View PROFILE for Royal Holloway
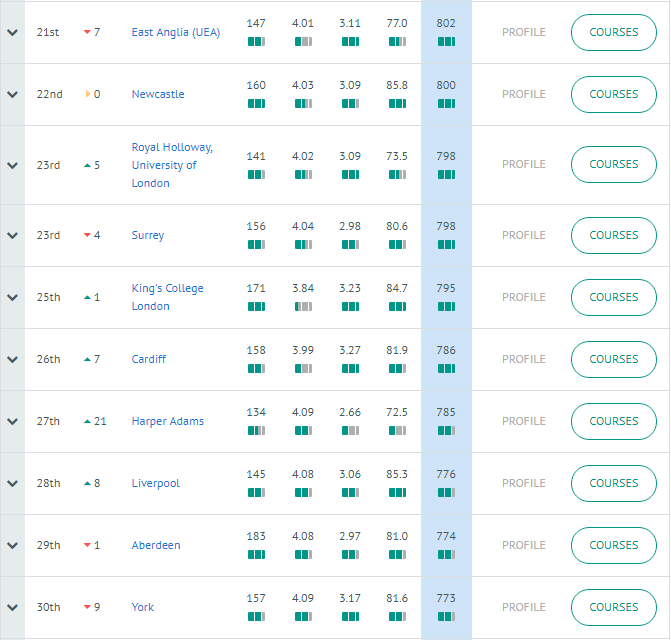The height and width of the screenshot is (640, 671). (524, 164)
